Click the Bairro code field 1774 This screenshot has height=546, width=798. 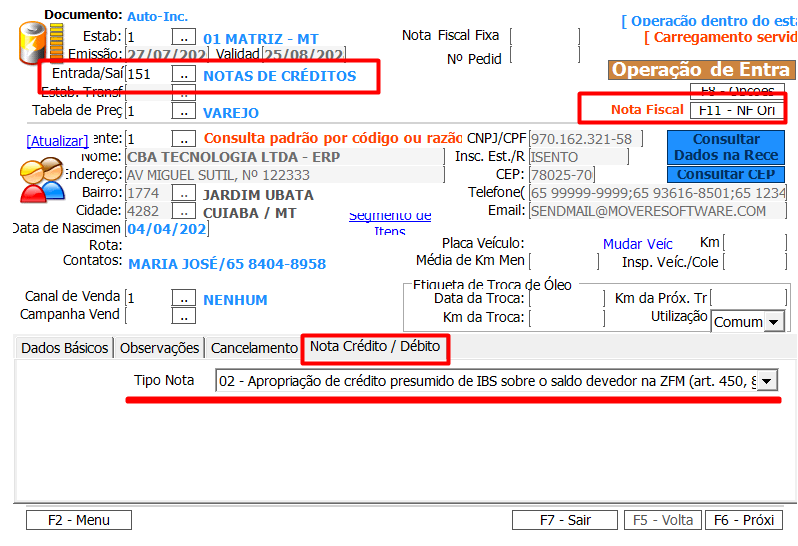point(148,193)
